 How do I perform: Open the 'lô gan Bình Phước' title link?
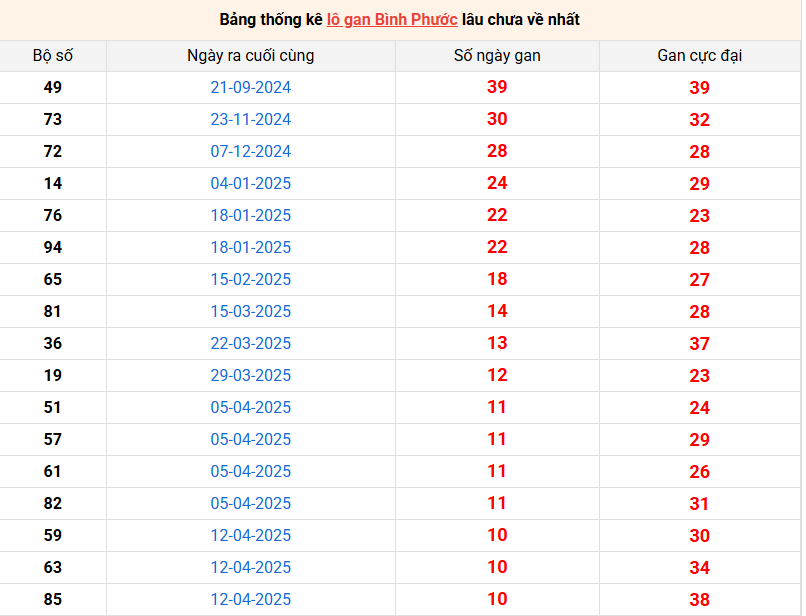[392, 19]
